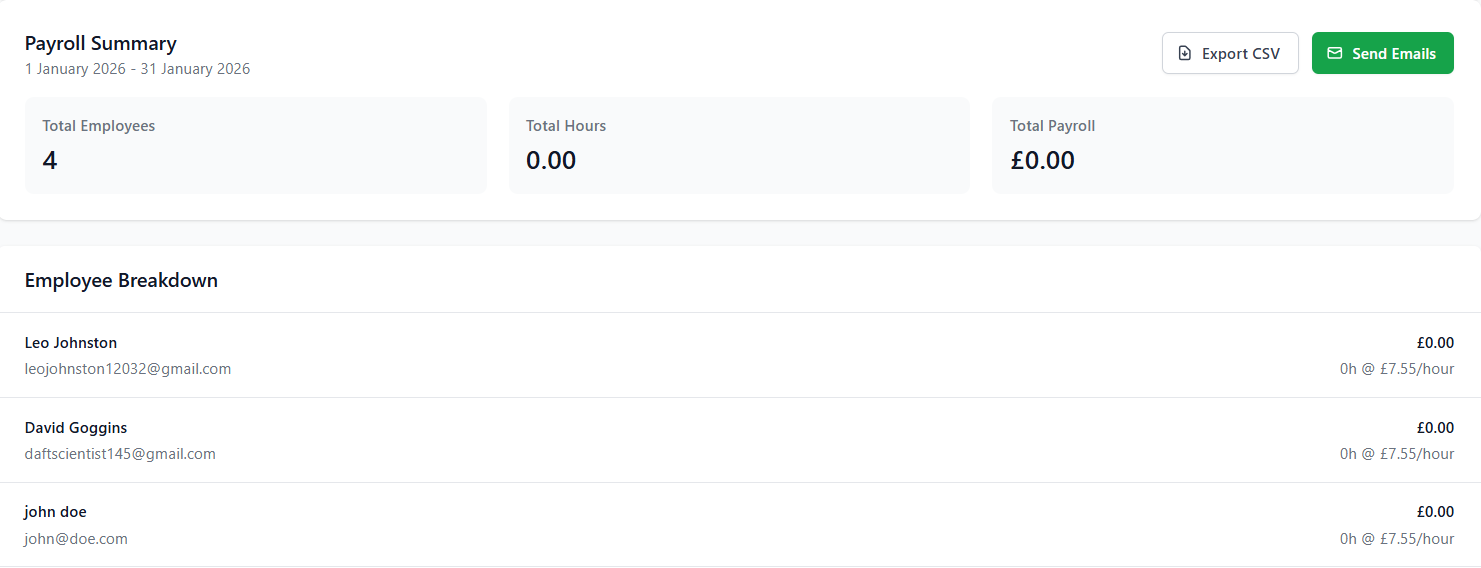1481x568 pixels.
Task: Click the envelope icon in Send Emails
Action: 1334,54
